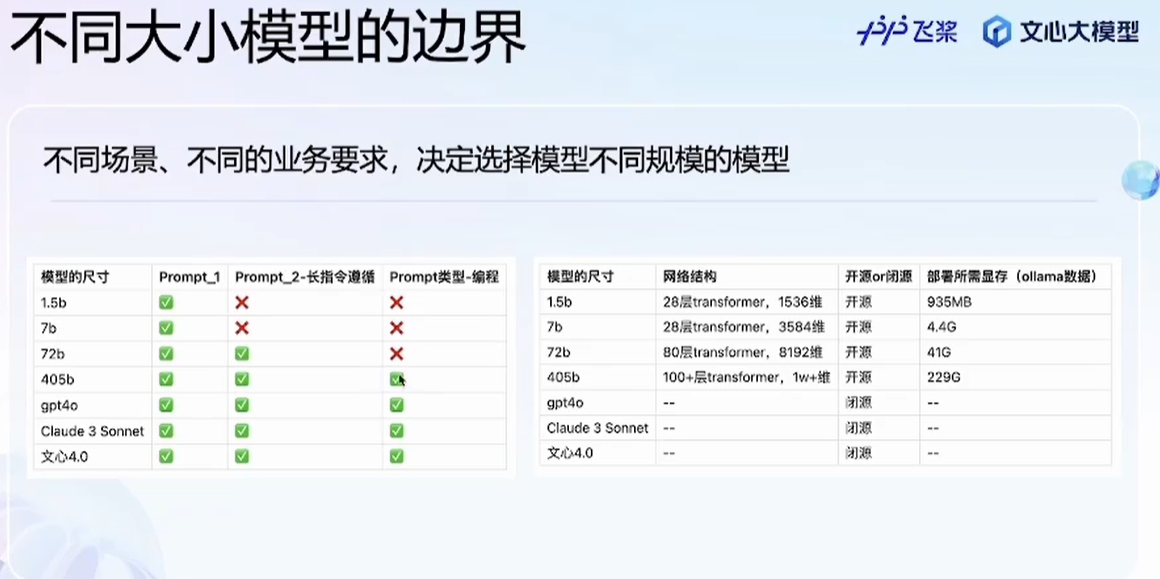Click the 935MB memory value
Viewport: 1160px width, 579px height.
click(948, 302)
